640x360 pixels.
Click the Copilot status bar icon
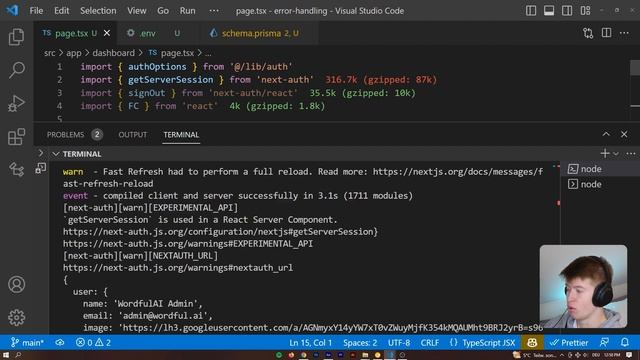532,343
